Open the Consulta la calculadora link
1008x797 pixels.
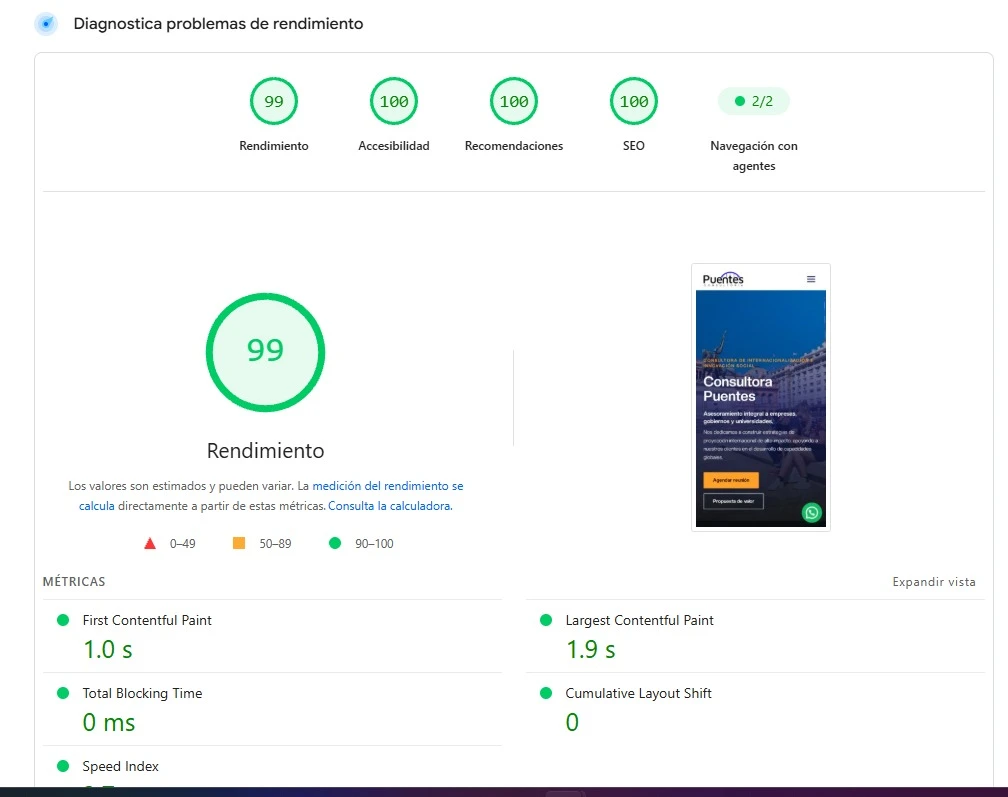[x=390, y=506]
